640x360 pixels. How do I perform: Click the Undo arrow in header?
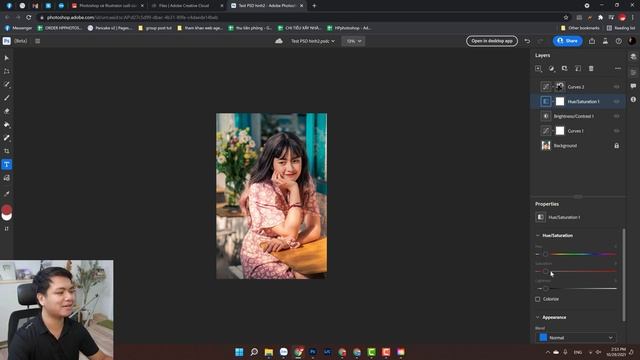pyautogui.click(x=527, y=41)
